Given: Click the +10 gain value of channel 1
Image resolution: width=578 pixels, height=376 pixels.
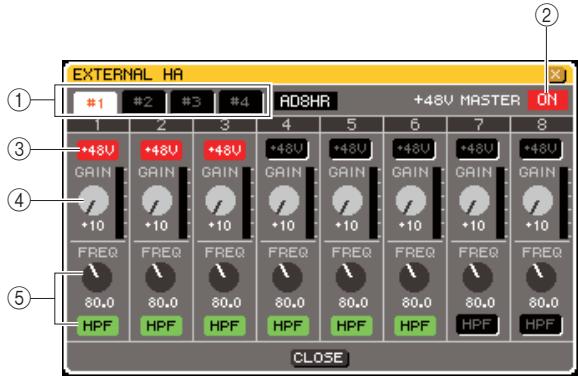Looking at the screenshot, I should [x=93, y=225].
